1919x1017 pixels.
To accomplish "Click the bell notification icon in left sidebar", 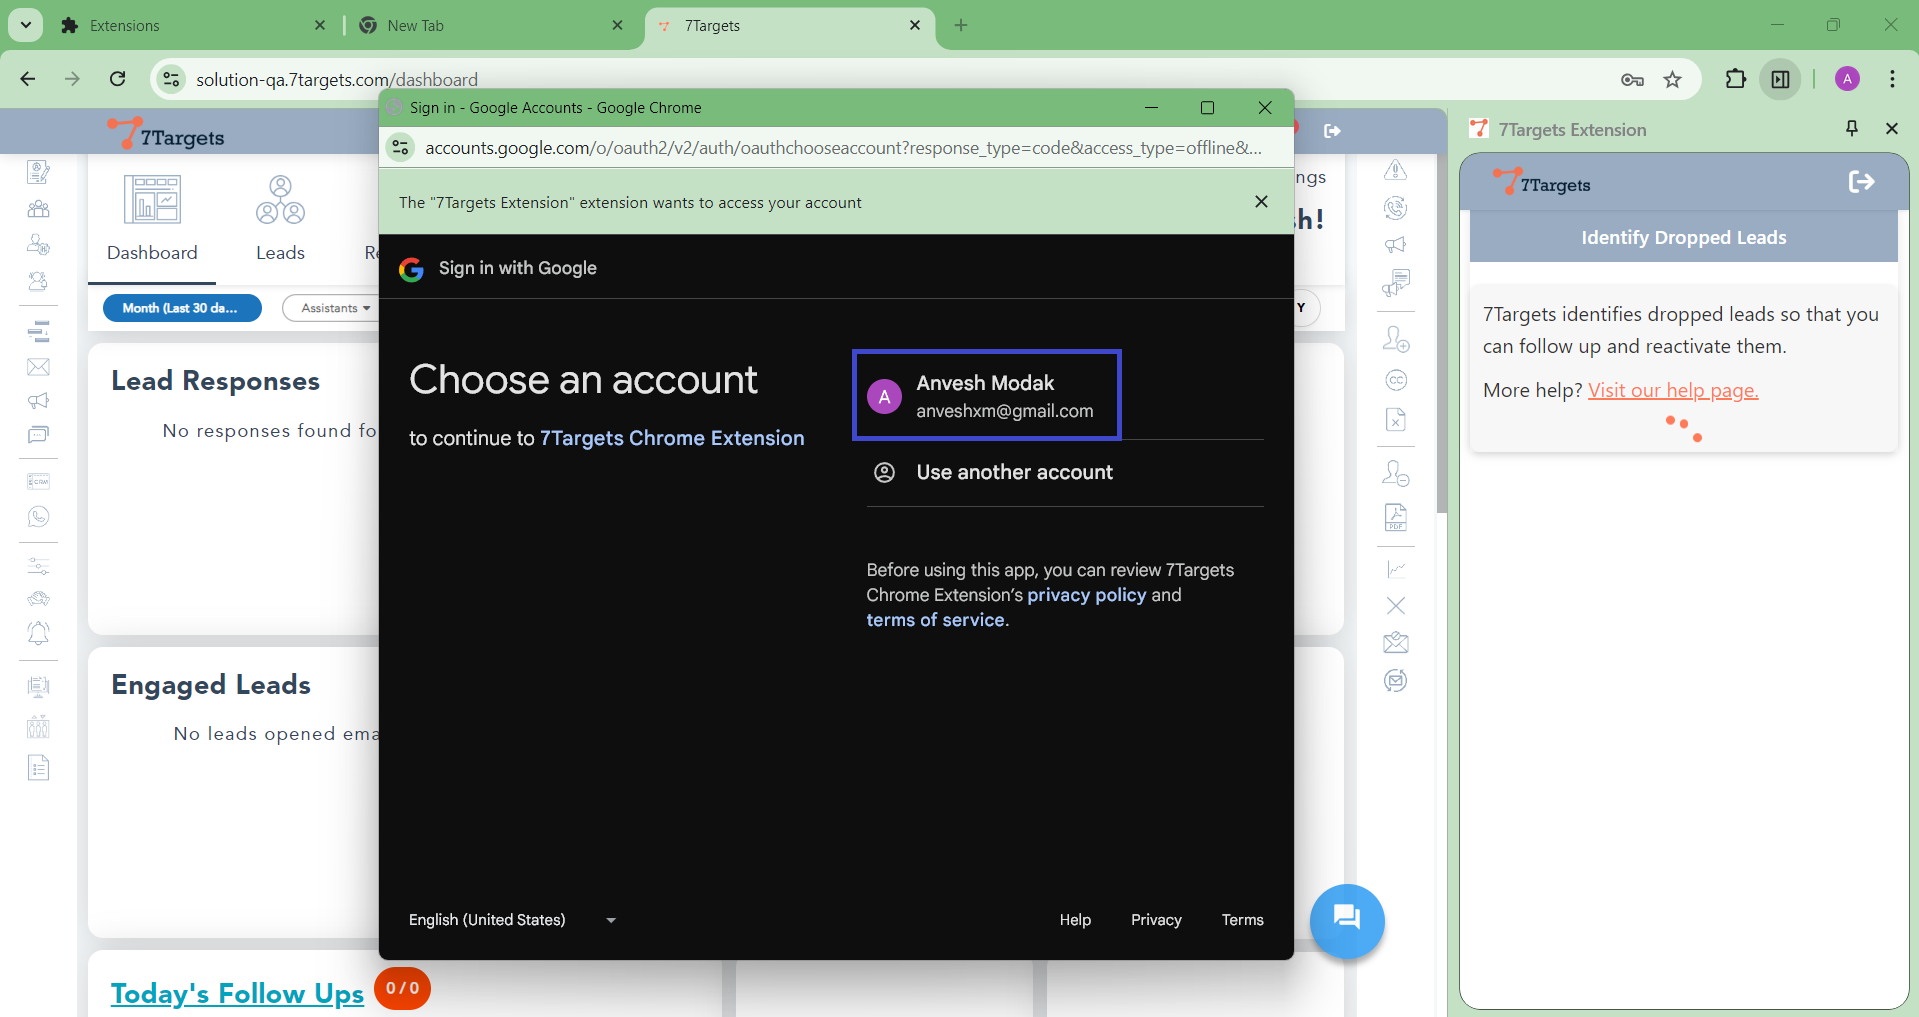I will (38, 633).
